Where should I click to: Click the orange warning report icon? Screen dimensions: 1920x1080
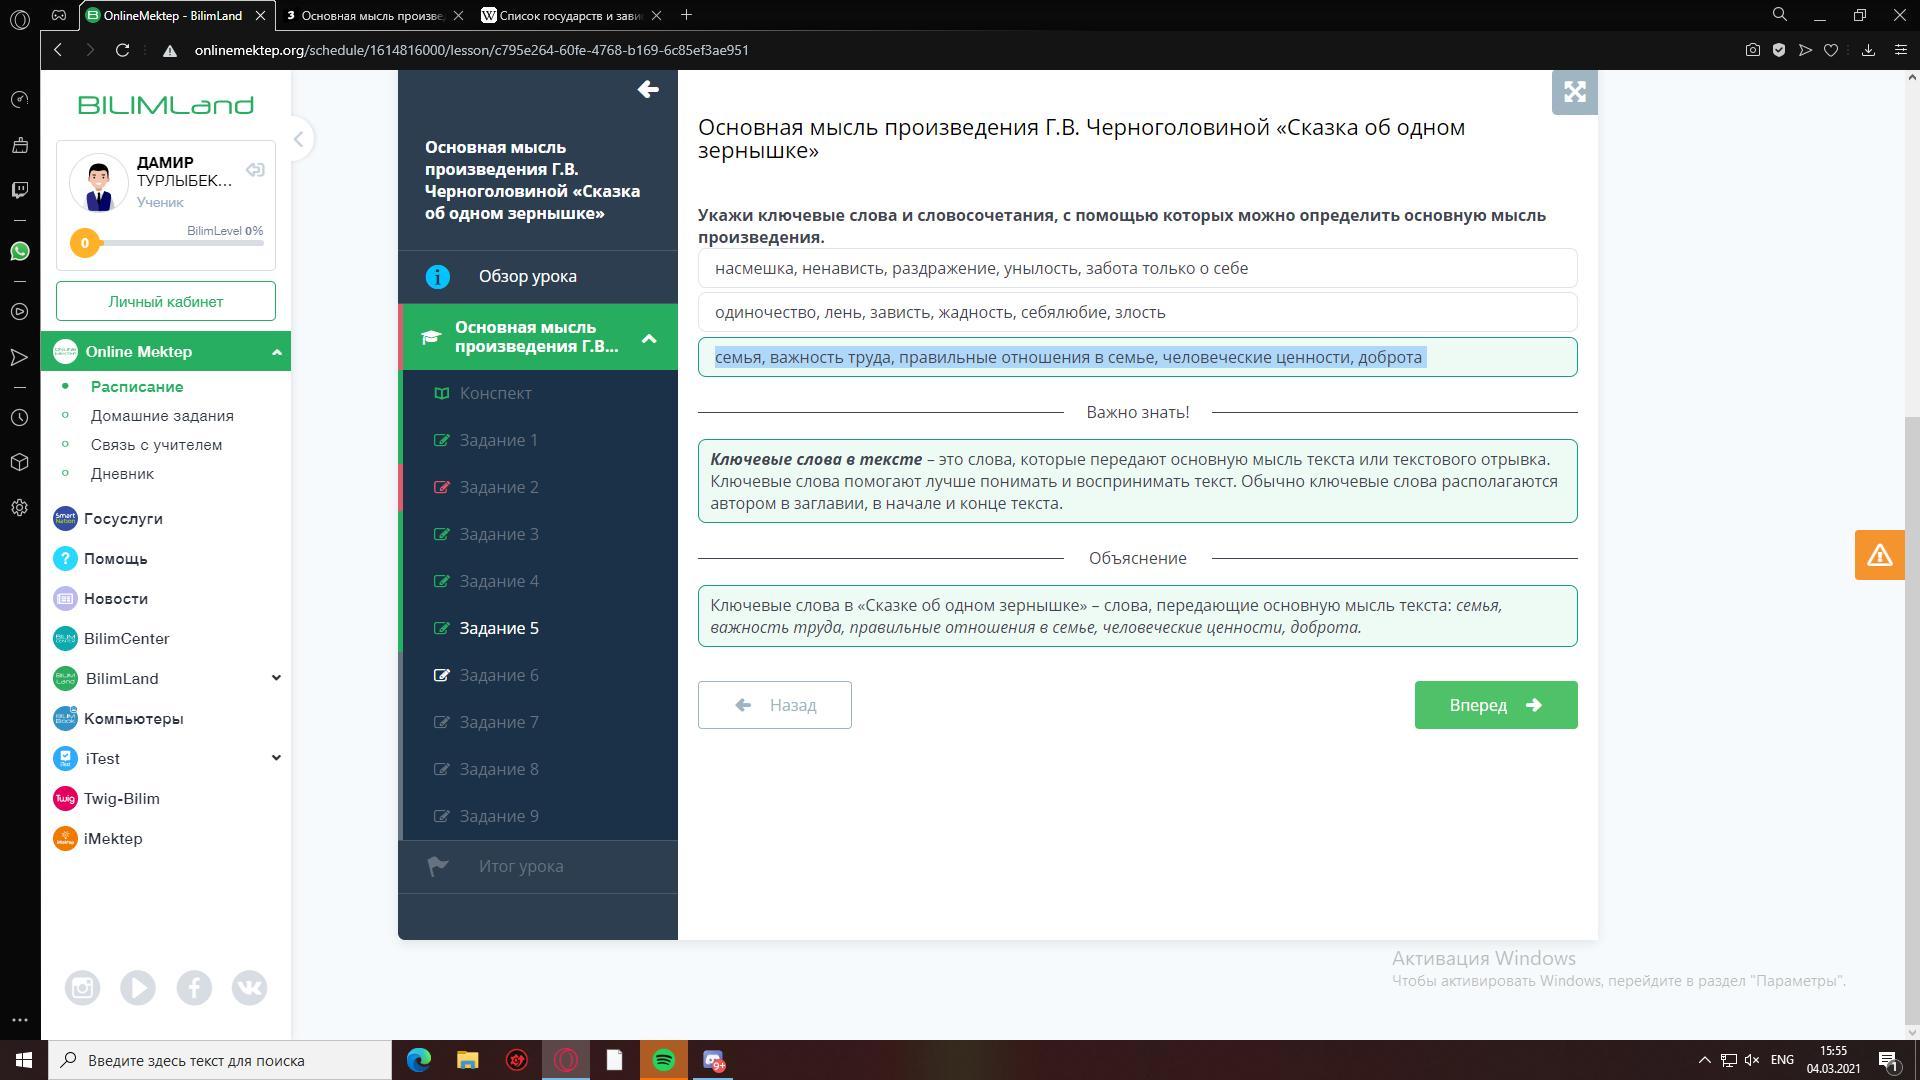[x=1879, y=555]
